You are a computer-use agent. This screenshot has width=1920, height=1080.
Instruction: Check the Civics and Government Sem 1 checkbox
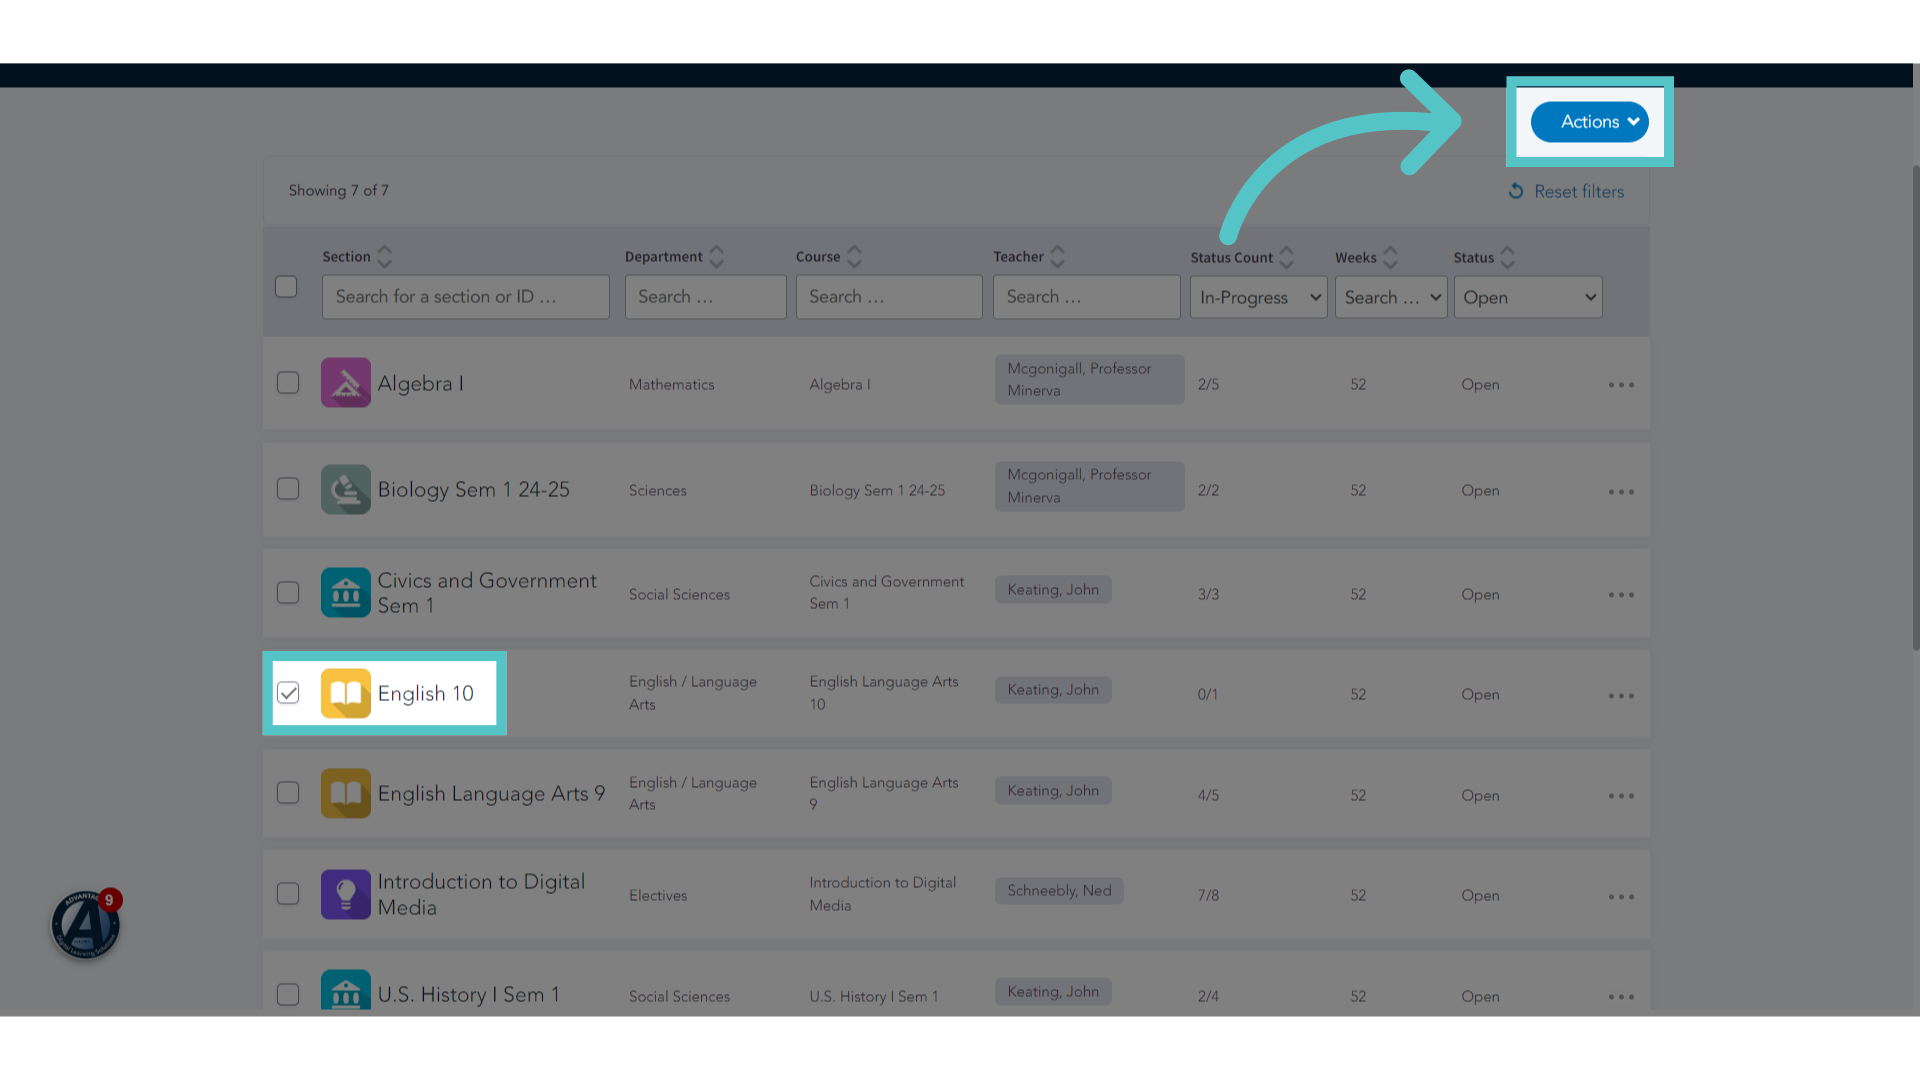288,593
